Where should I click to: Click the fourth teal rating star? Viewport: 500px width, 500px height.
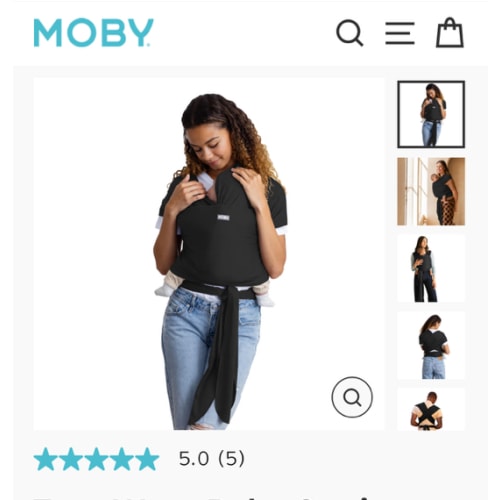(122, 459)
